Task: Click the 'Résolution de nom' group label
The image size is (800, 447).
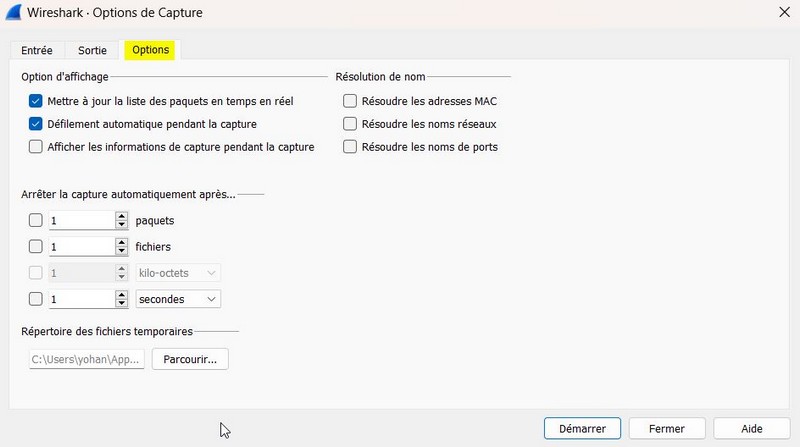Action: (380, 77)
